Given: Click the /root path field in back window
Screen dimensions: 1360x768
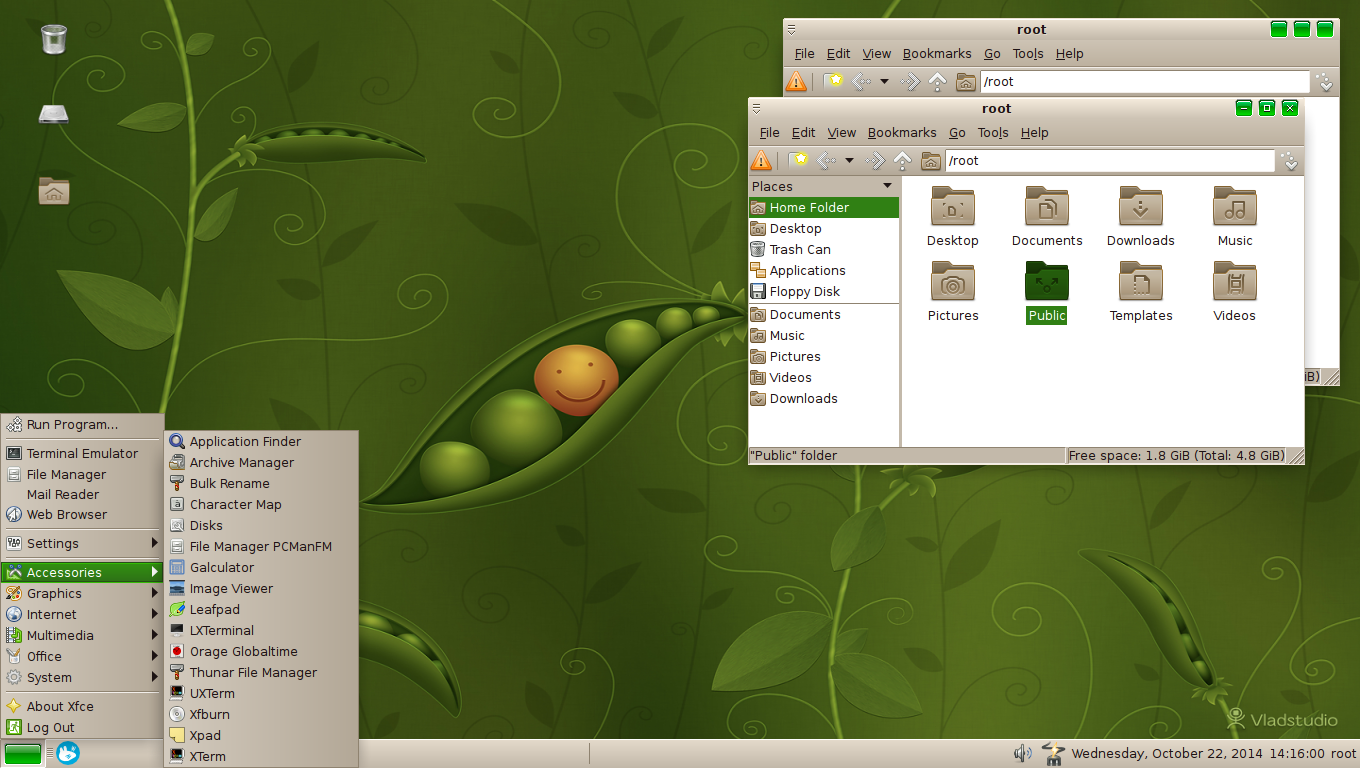Looking at the screenshot, I should pyautogui.click(x=1144, y=82).
